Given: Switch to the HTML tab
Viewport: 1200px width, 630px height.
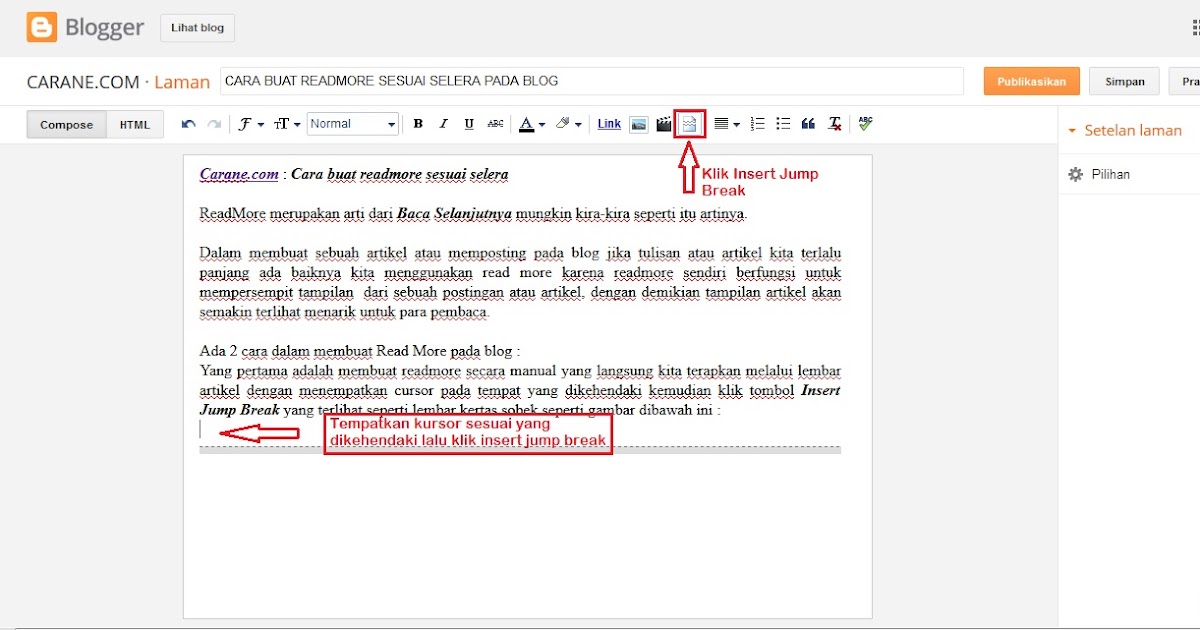Looking at the screenshot, I should click(134, 124).
